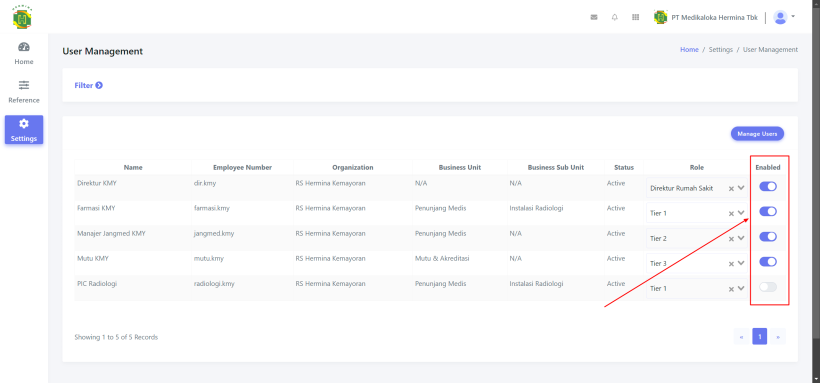Screen dimensions: 820x383
Task: Sort by the Name column header
Action: click(x=133, y=167)
